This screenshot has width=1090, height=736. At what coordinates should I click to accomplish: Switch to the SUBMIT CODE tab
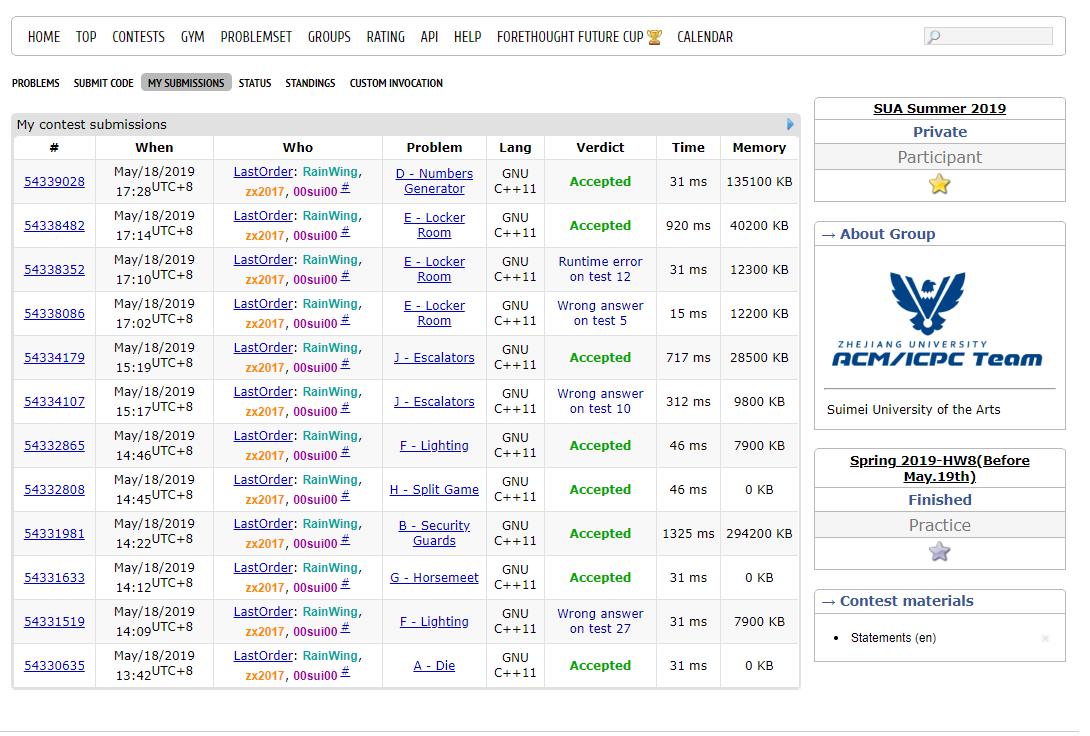tap(103, 83)
